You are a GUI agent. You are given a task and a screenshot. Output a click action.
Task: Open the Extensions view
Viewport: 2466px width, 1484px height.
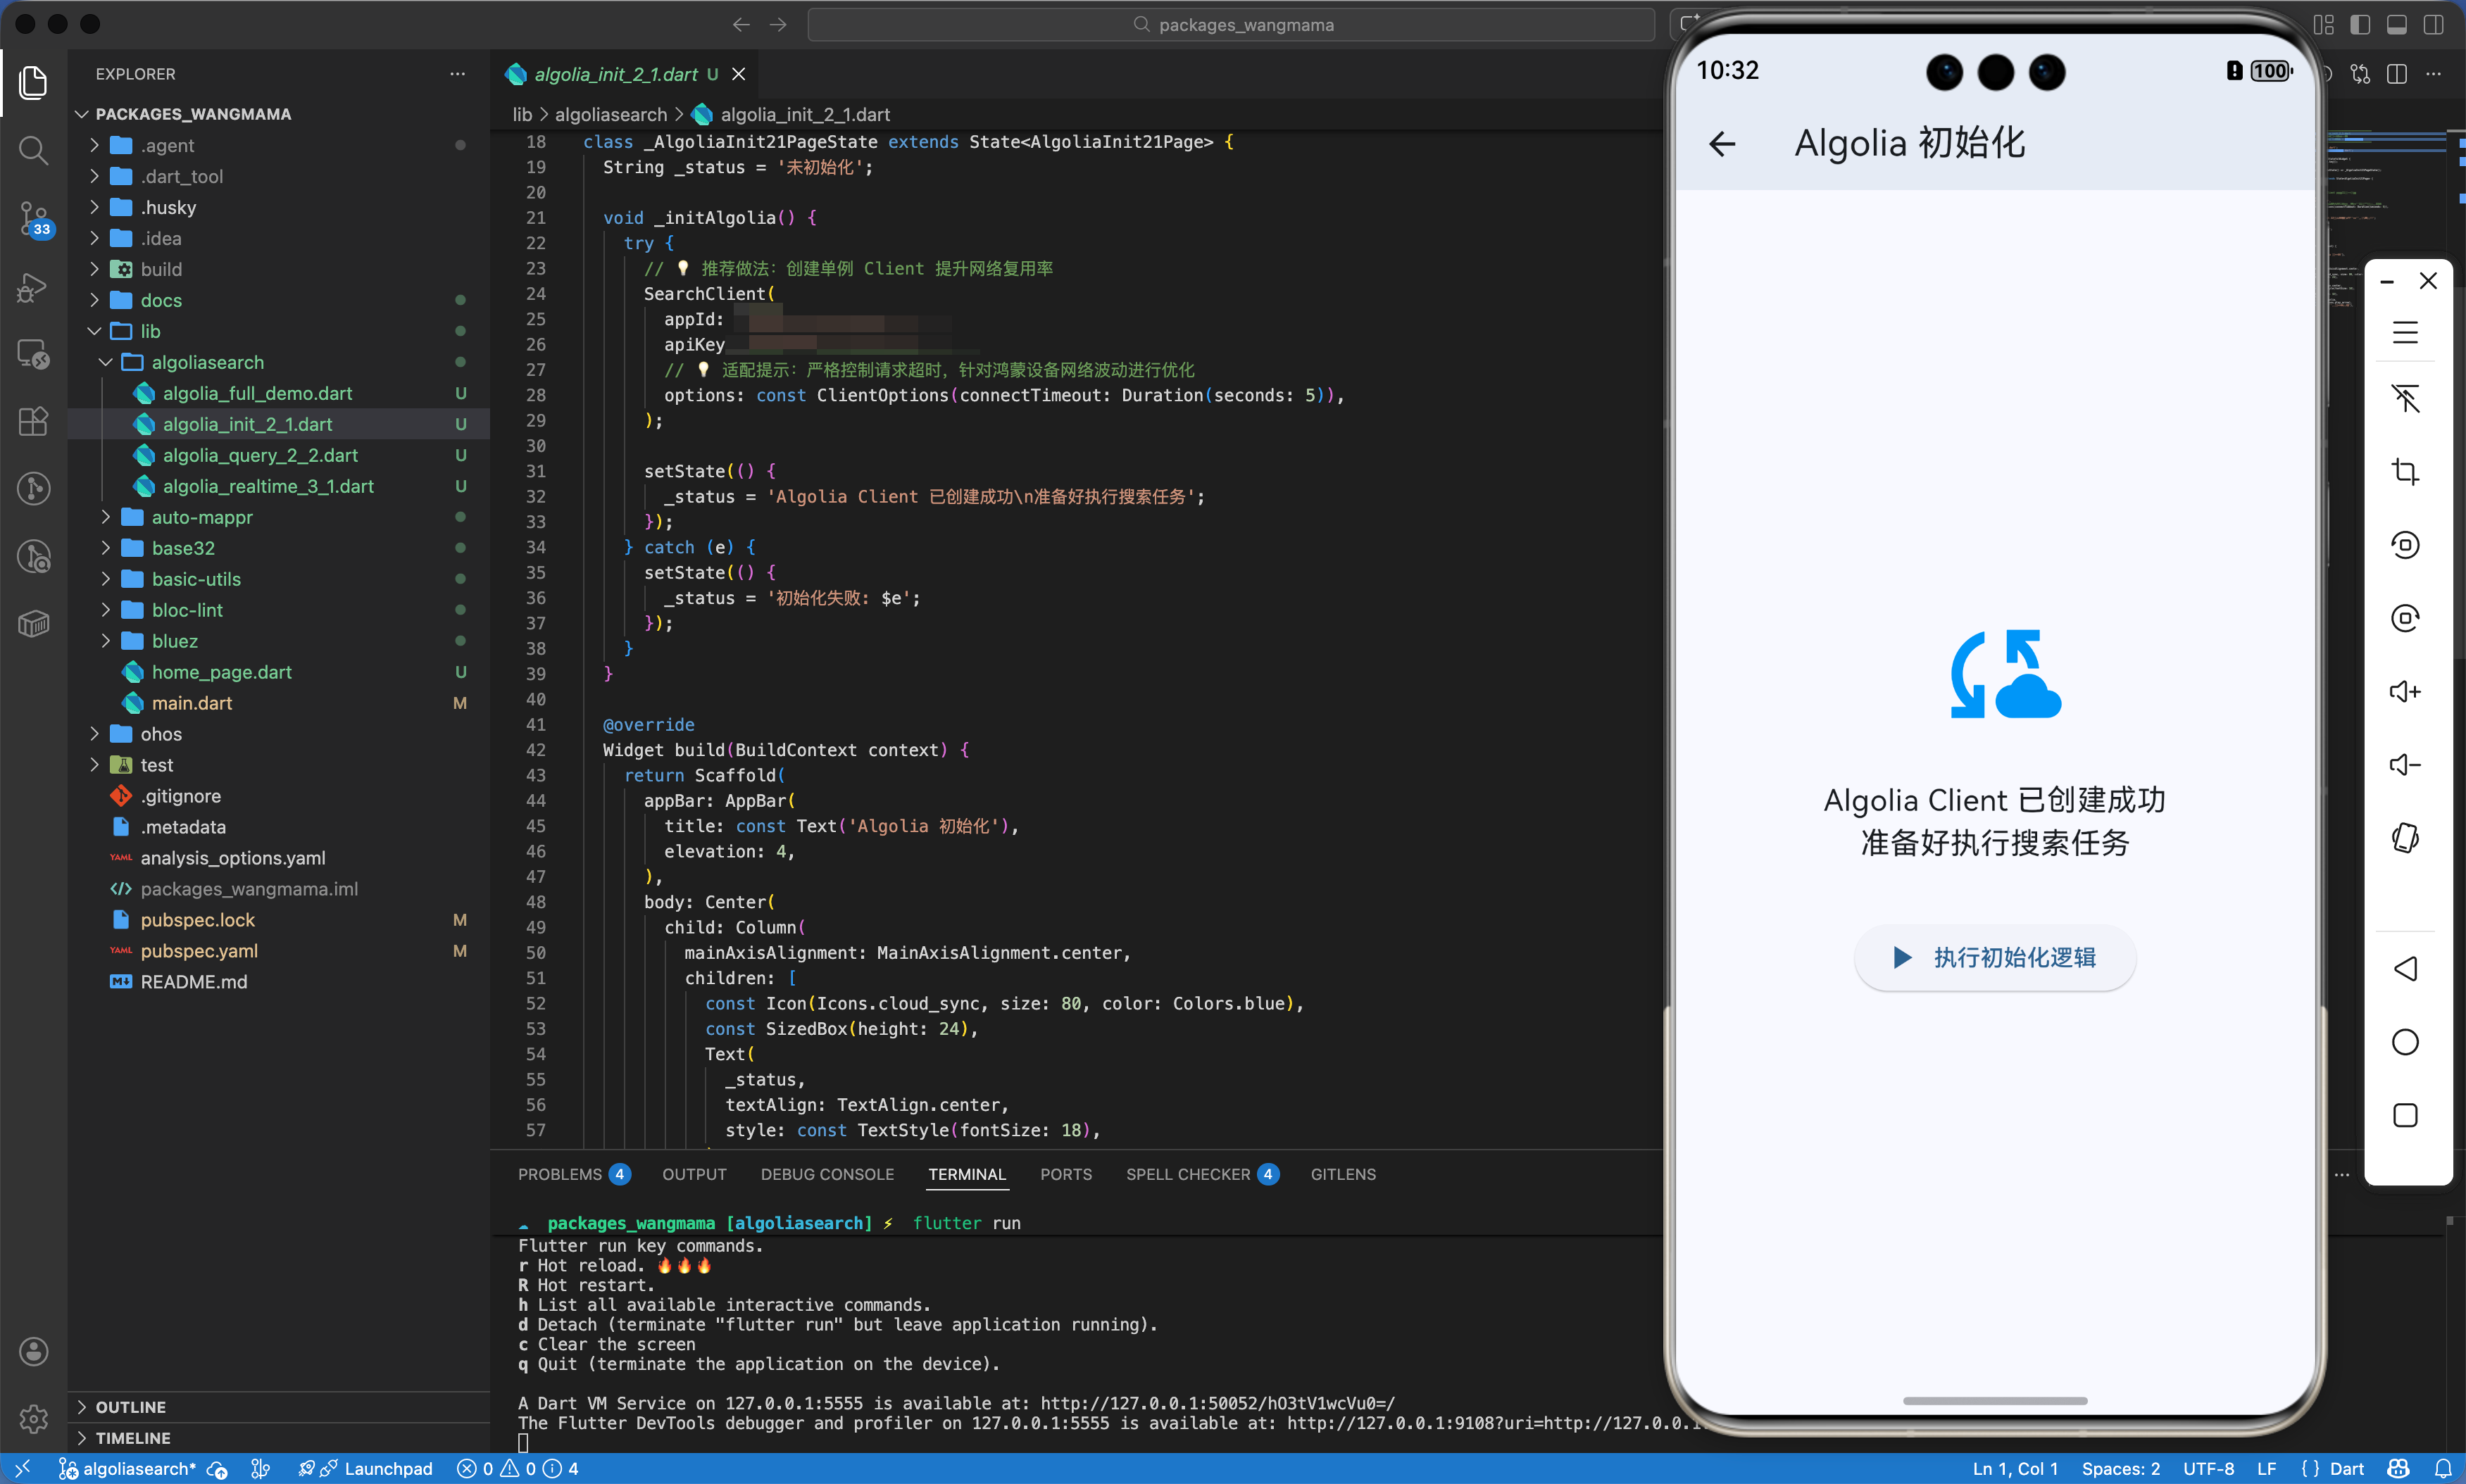pos(33,421)
